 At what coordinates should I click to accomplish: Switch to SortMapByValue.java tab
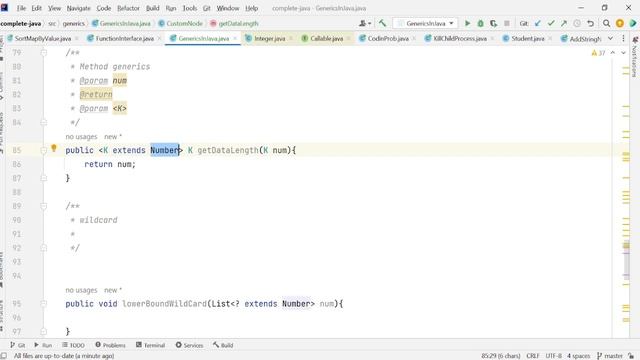pos(42,38)
